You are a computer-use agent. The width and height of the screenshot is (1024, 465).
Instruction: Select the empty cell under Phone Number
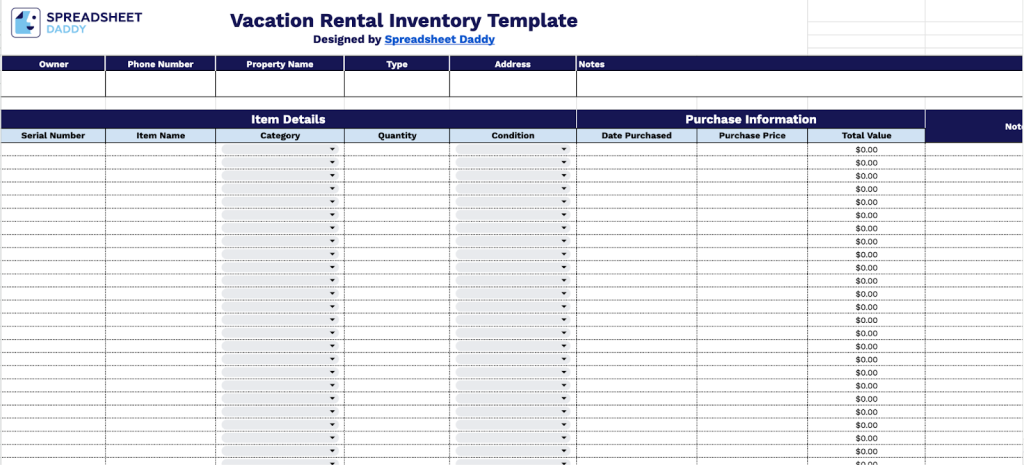click(160, 84)
